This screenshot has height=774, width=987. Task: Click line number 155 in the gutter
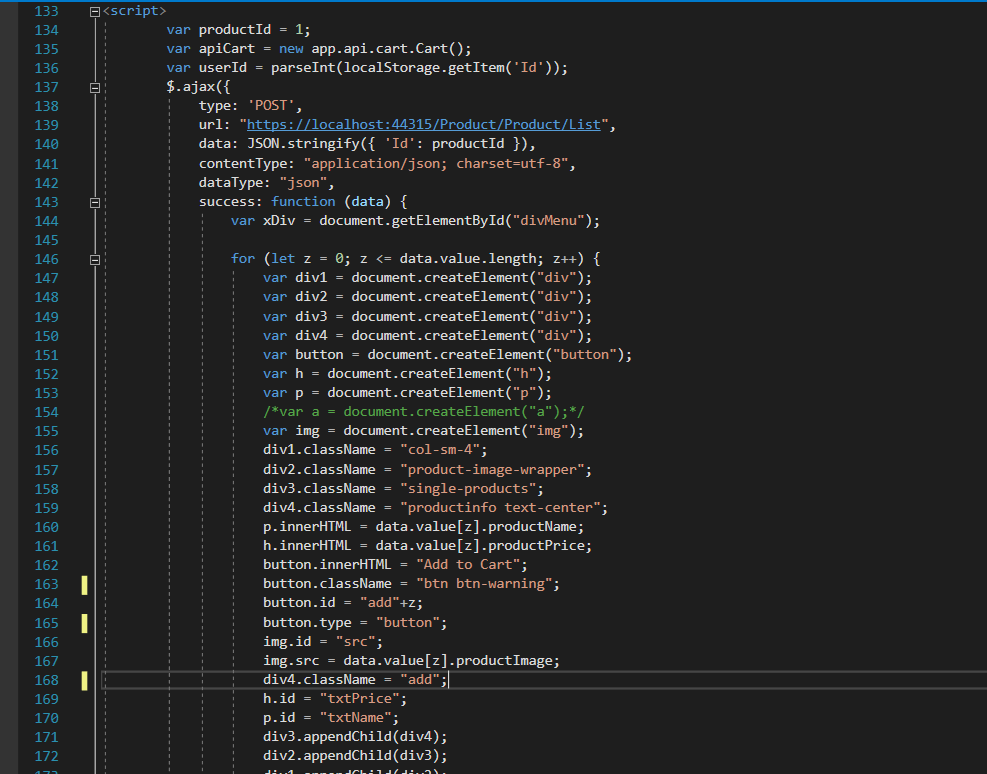46,431
